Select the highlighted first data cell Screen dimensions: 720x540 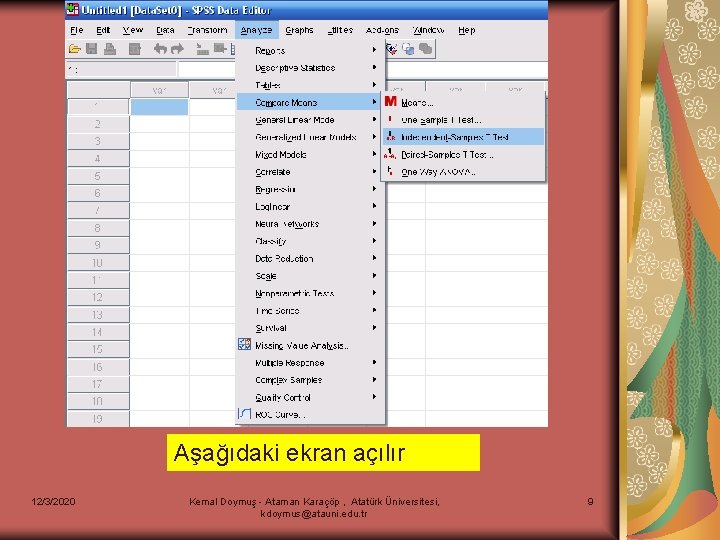(x=159, y=107)
